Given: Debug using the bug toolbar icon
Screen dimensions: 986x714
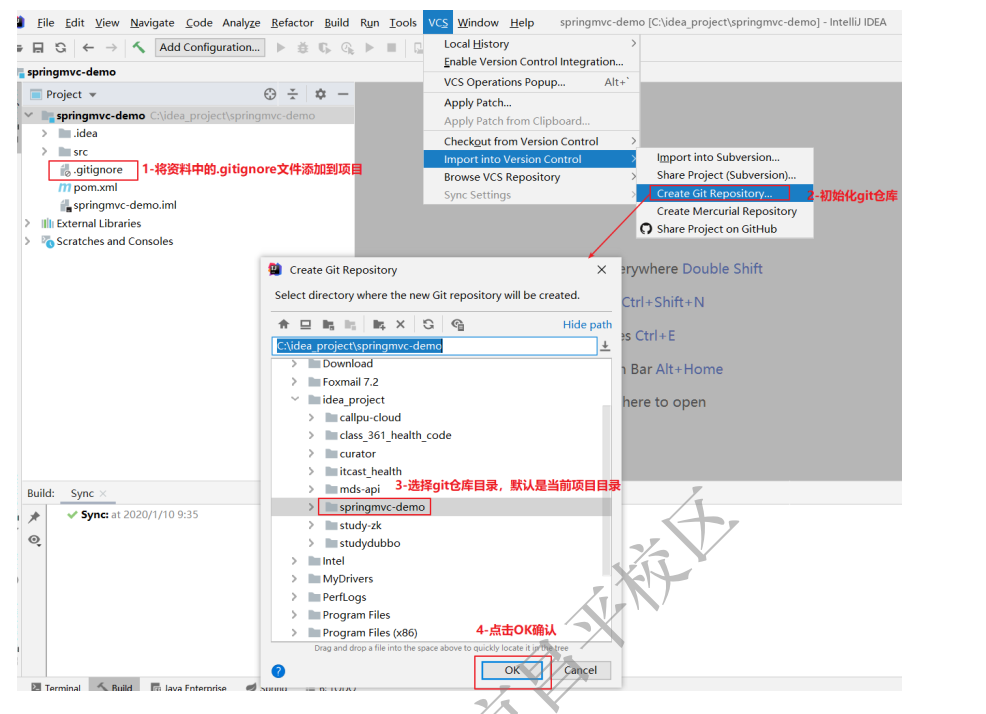Looking at the screenshot, I should coord(302,47).
